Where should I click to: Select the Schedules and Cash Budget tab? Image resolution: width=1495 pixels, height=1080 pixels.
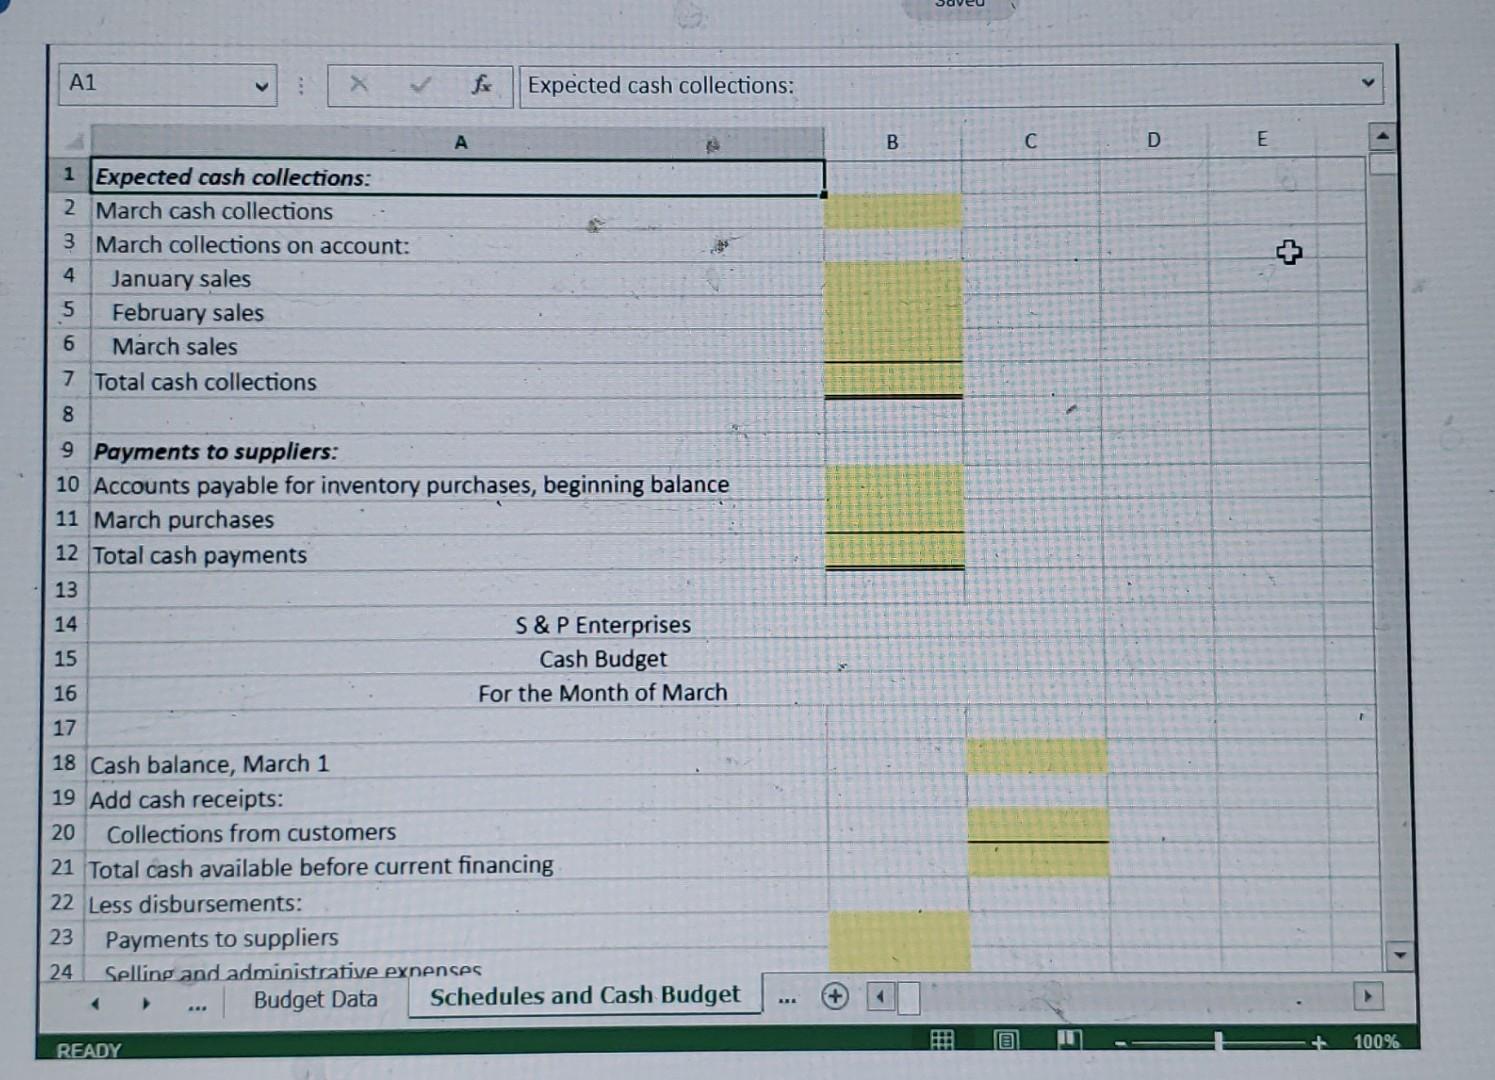585,995
